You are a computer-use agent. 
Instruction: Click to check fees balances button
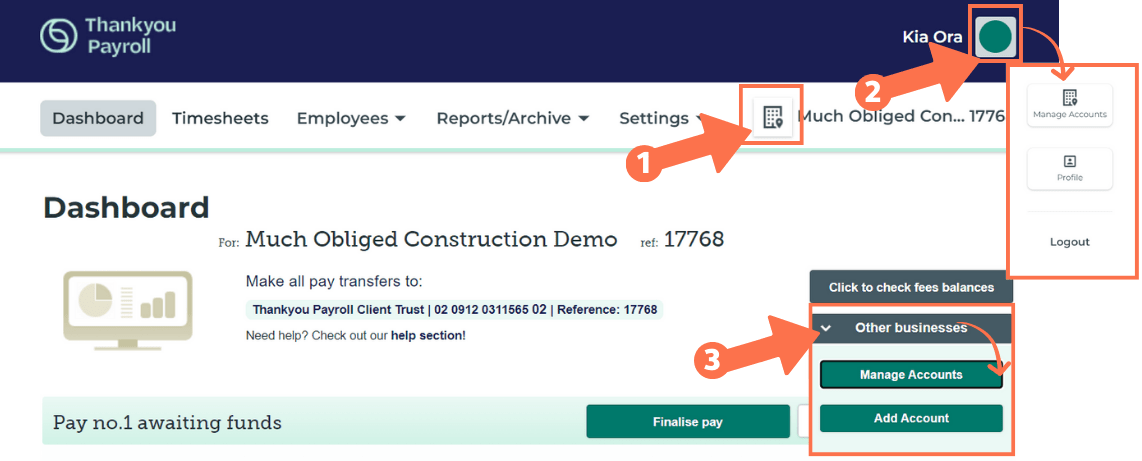pyautogui.click(x=911, y=287)
